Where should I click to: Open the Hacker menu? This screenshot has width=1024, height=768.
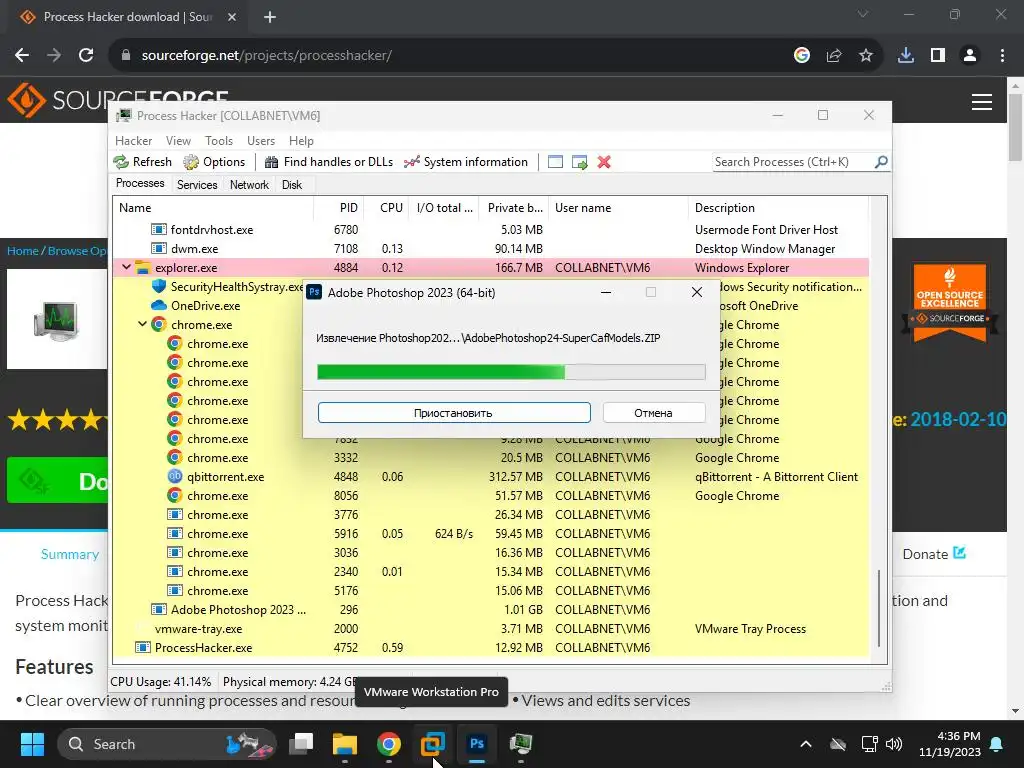(133, 140)
